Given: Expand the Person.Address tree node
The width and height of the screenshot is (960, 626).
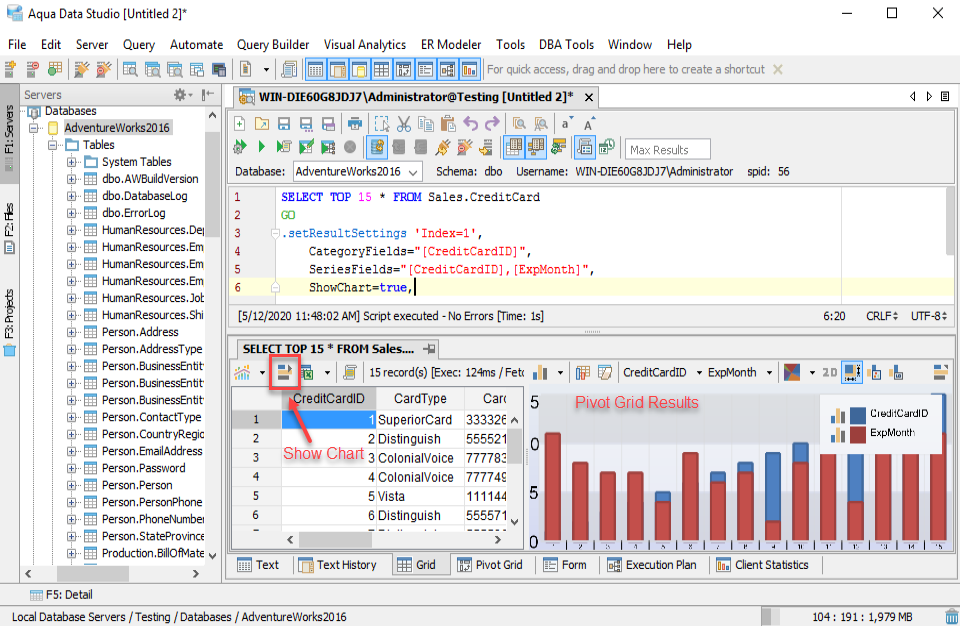Looking at the screenshot, I should click(x=72, y=332).
